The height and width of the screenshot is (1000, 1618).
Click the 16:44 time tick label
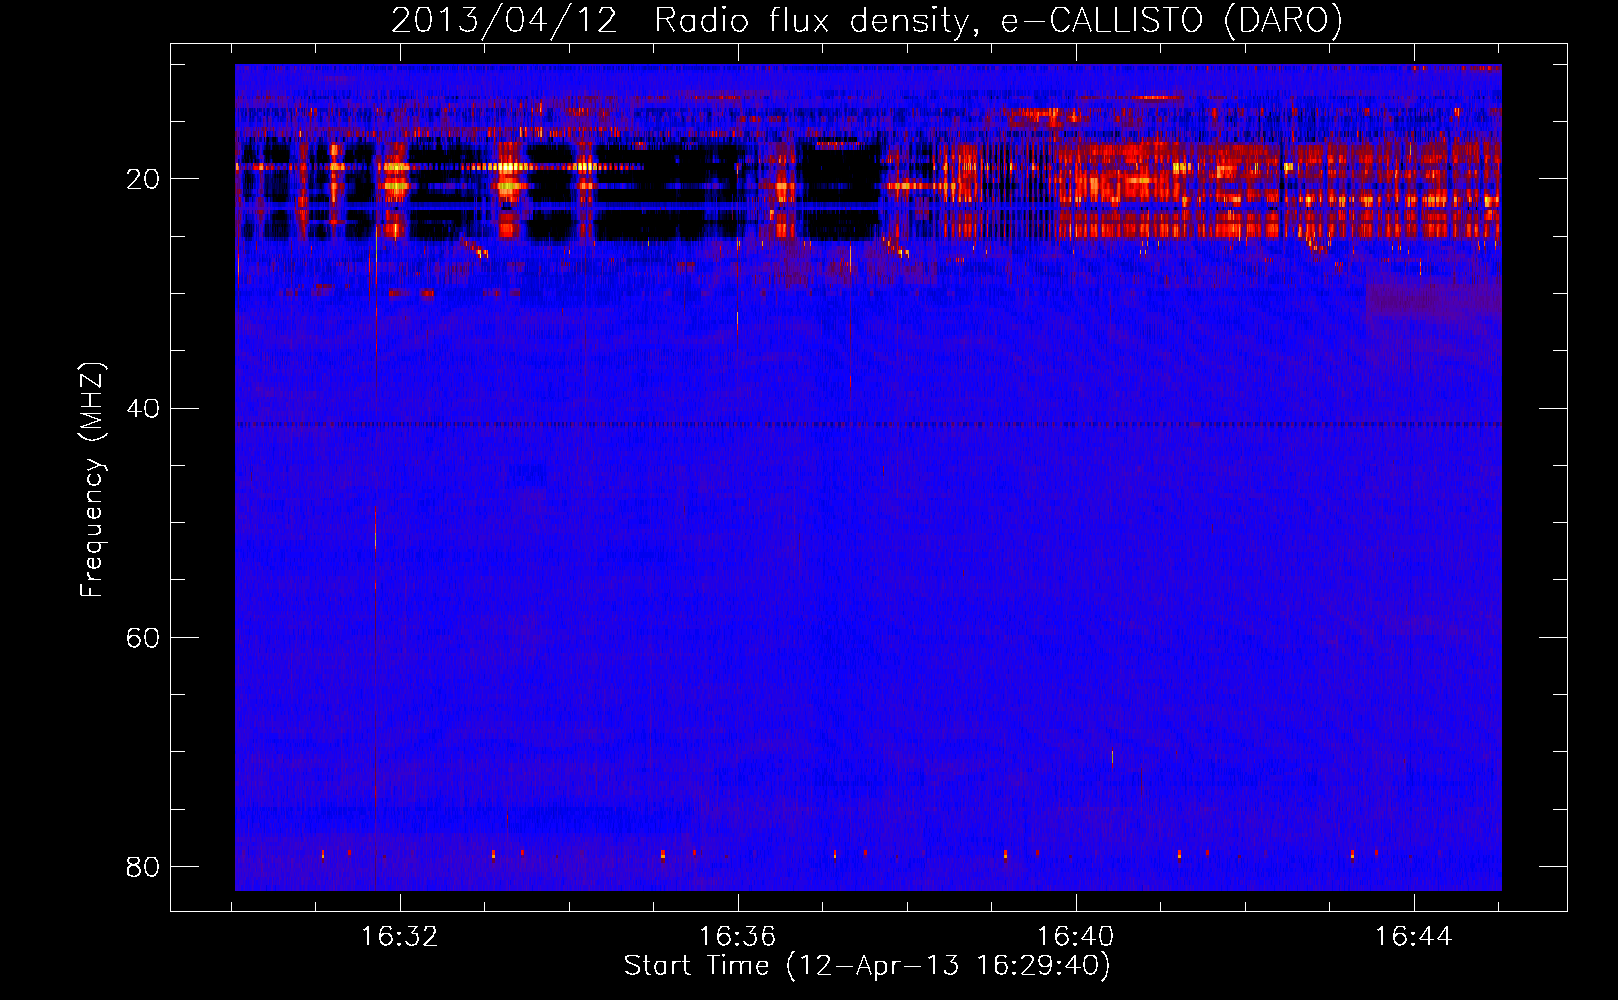click(x=1414, y=937)
